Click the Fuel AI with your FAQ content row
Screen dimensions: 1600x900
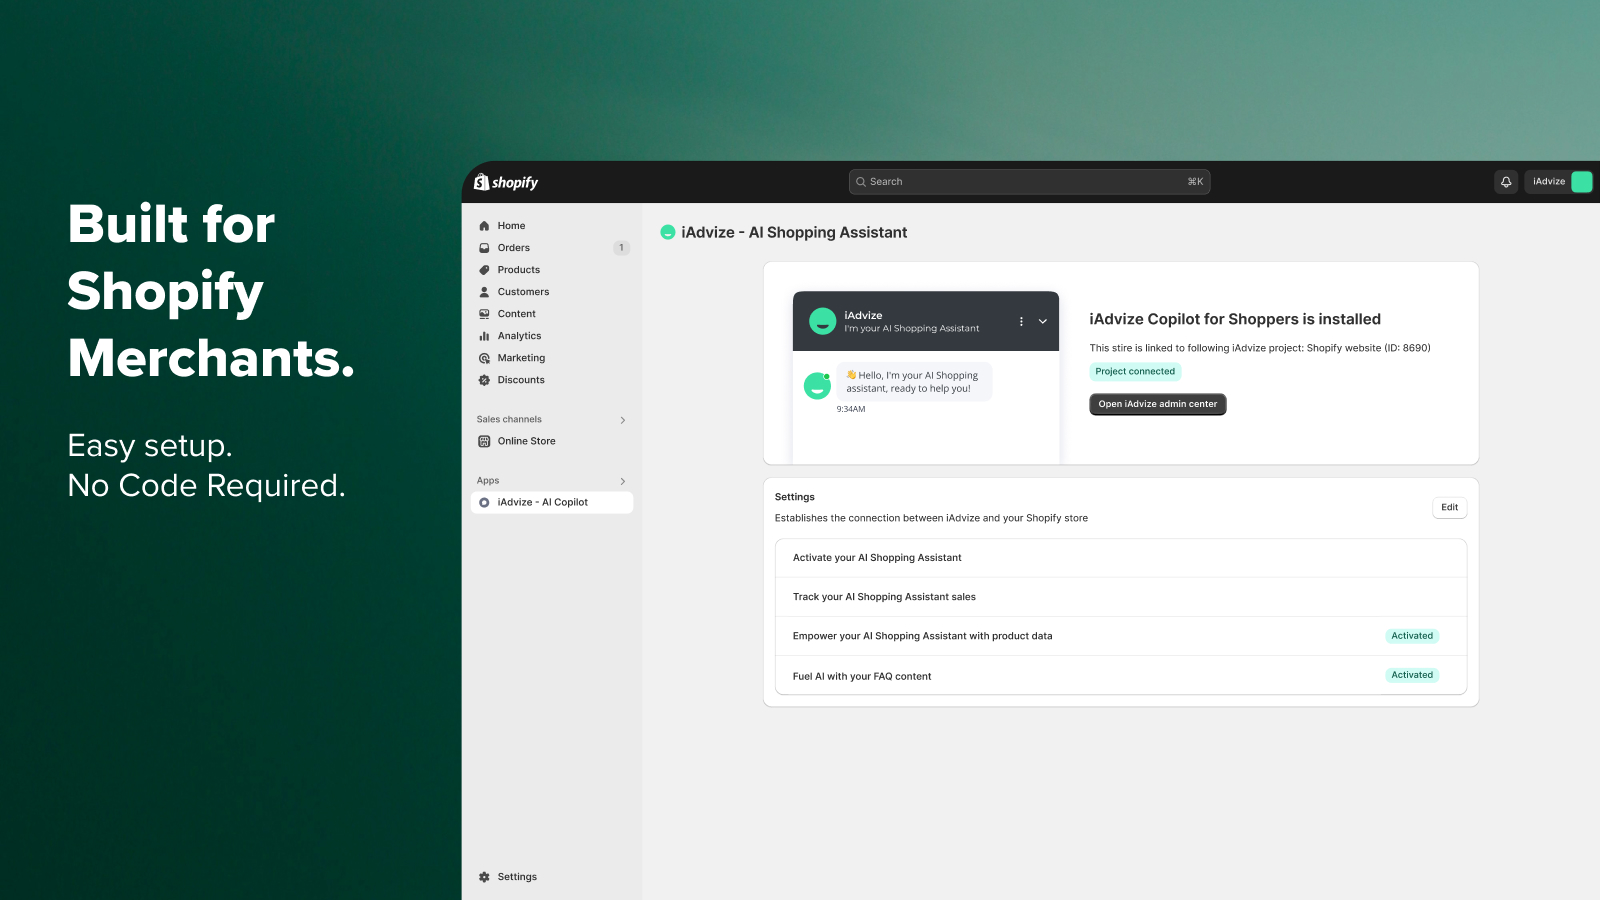(1121, 676)
